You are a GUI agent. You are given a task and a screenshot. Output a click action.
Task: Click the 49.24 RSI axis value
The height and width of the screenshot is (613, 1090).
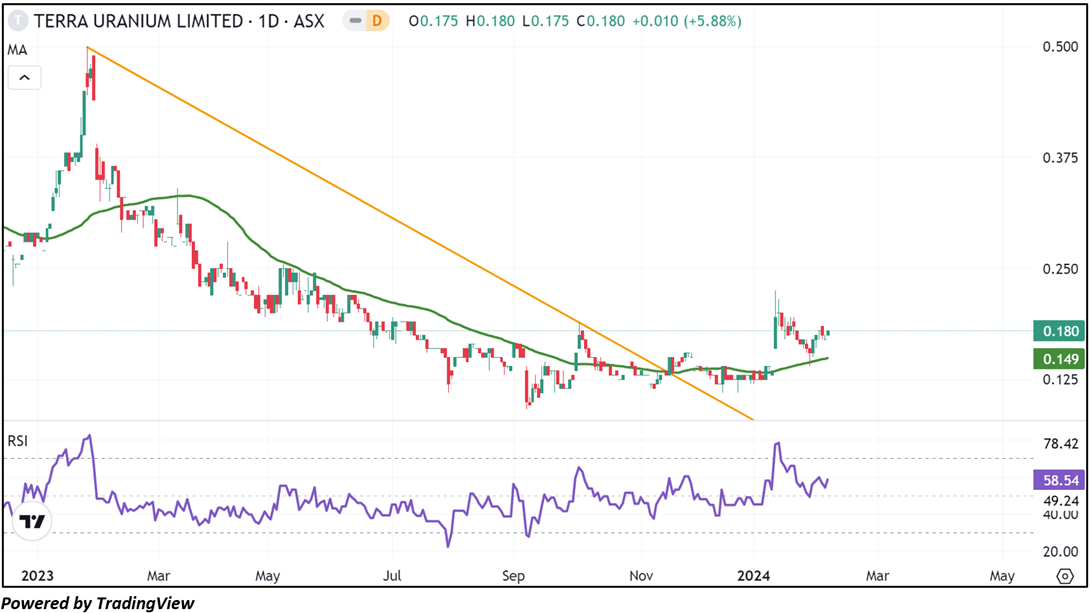coord(1061,500)
